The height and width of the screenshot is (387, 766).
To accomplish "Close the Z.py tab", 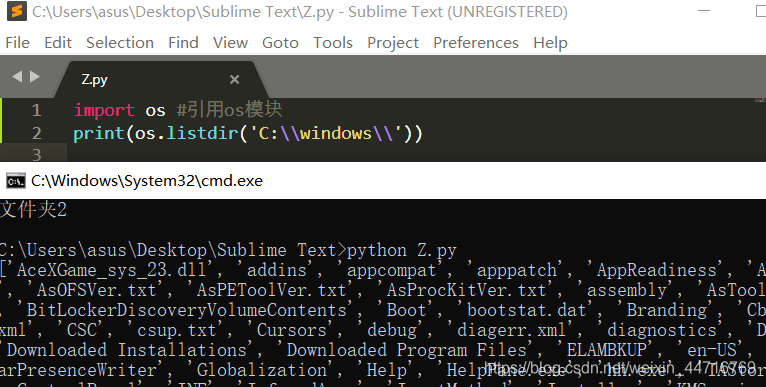I will point(234,79).
